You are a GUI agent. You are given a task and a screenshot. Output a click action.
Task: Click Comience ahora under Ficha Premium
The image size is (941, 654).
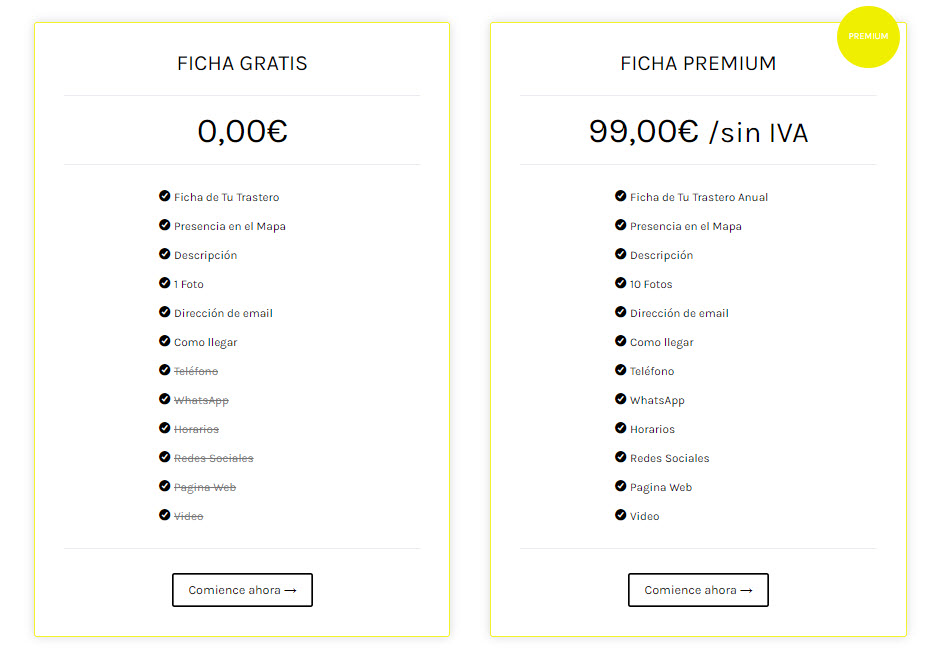coord(698,590)
